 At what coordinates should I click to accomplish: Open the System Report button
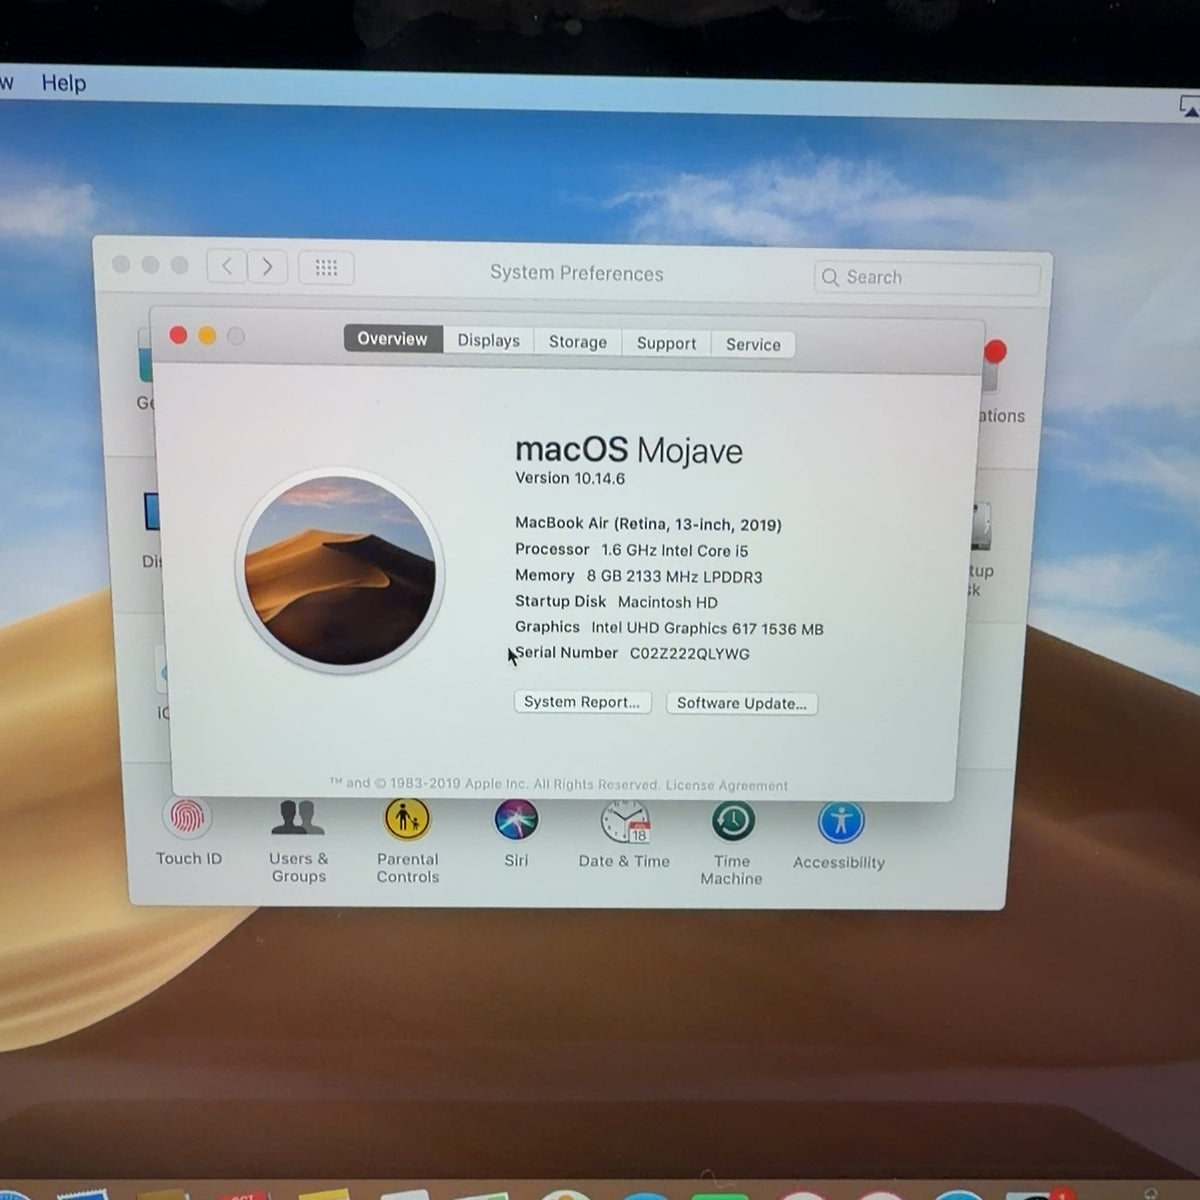pos(582,702)
